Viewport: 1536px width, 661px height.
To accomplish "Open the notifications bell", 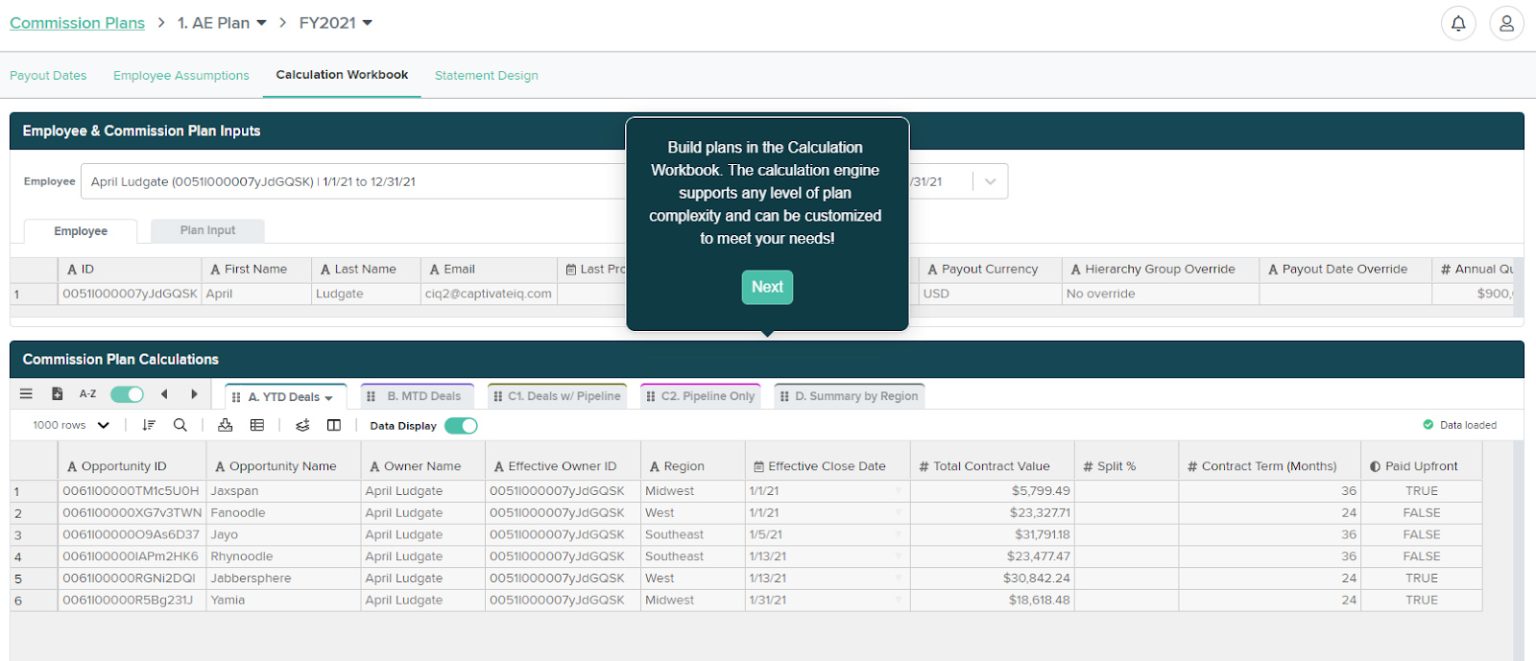I will coord(1459,22).
